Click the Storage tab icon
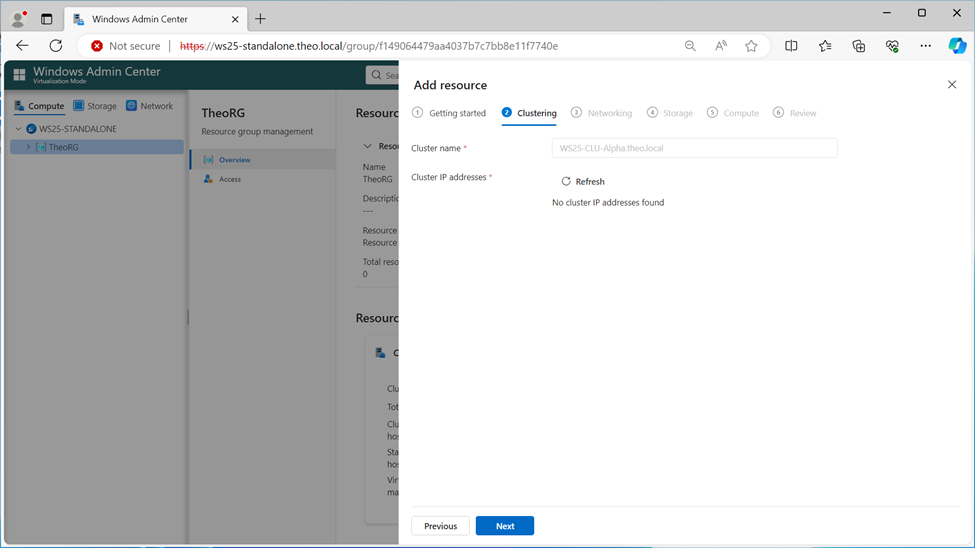The height and width of the screenshot is (548, 975). pyautogui.click(x=78, y=106)
